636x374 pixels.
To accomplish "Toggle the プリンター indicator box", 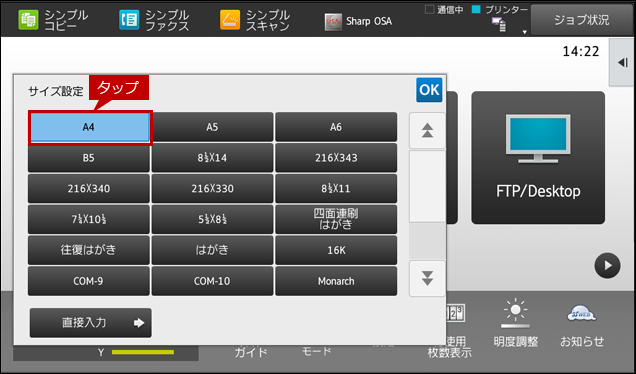I will coord(476,9).
